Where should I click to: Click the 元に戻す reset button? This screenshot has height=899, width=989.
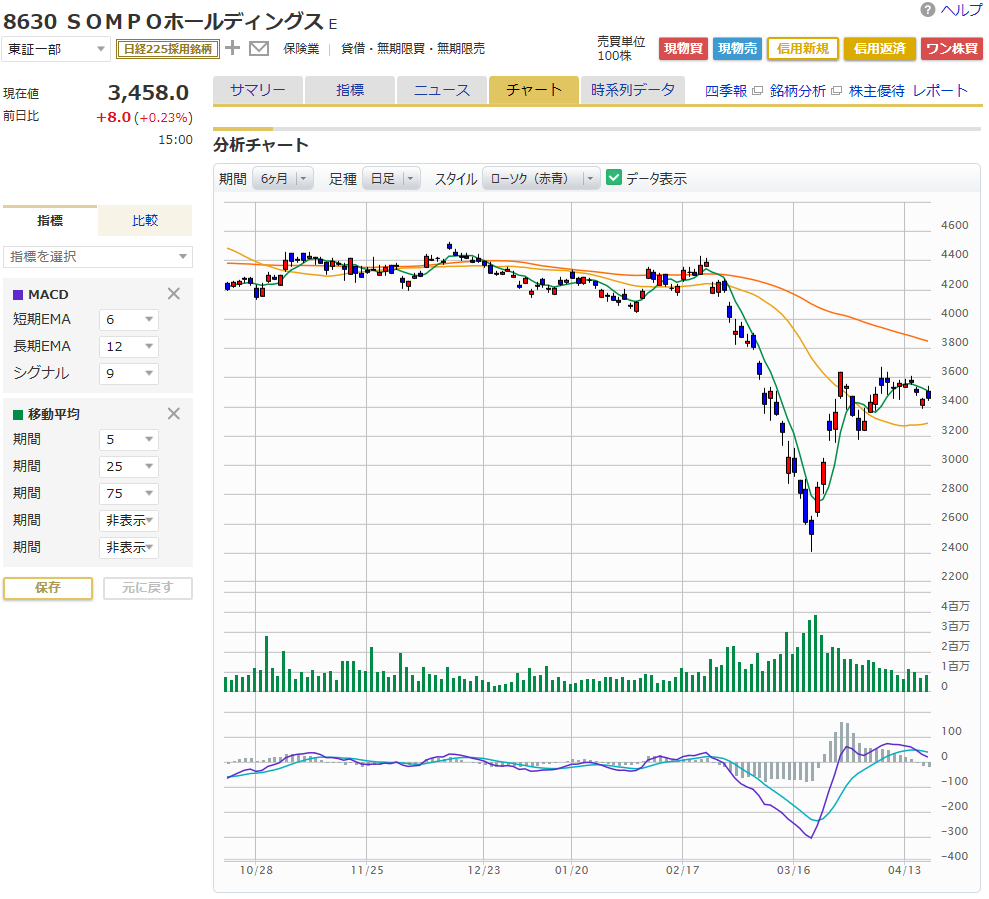148,588
